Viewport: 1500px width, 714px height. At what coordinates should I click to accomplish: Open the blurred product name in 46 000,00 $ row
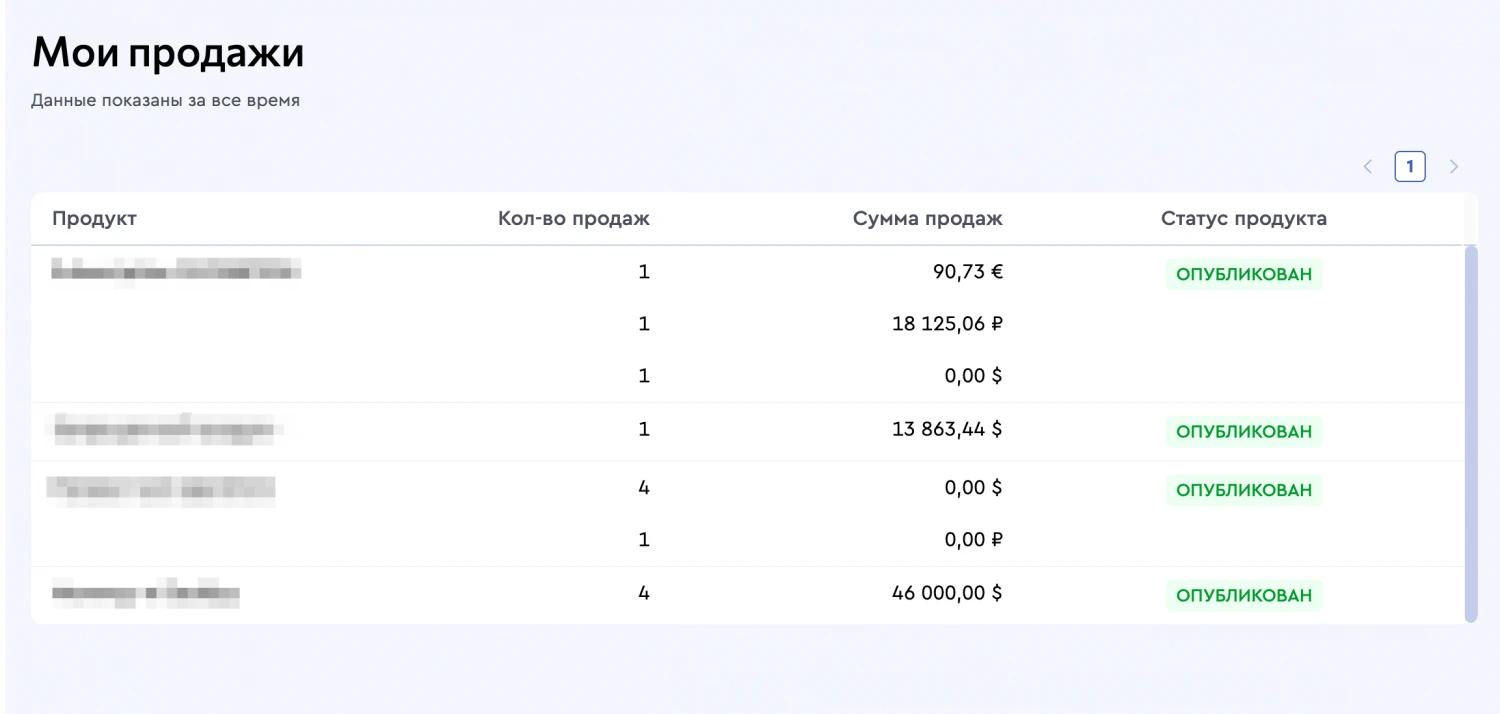point(146,595)
